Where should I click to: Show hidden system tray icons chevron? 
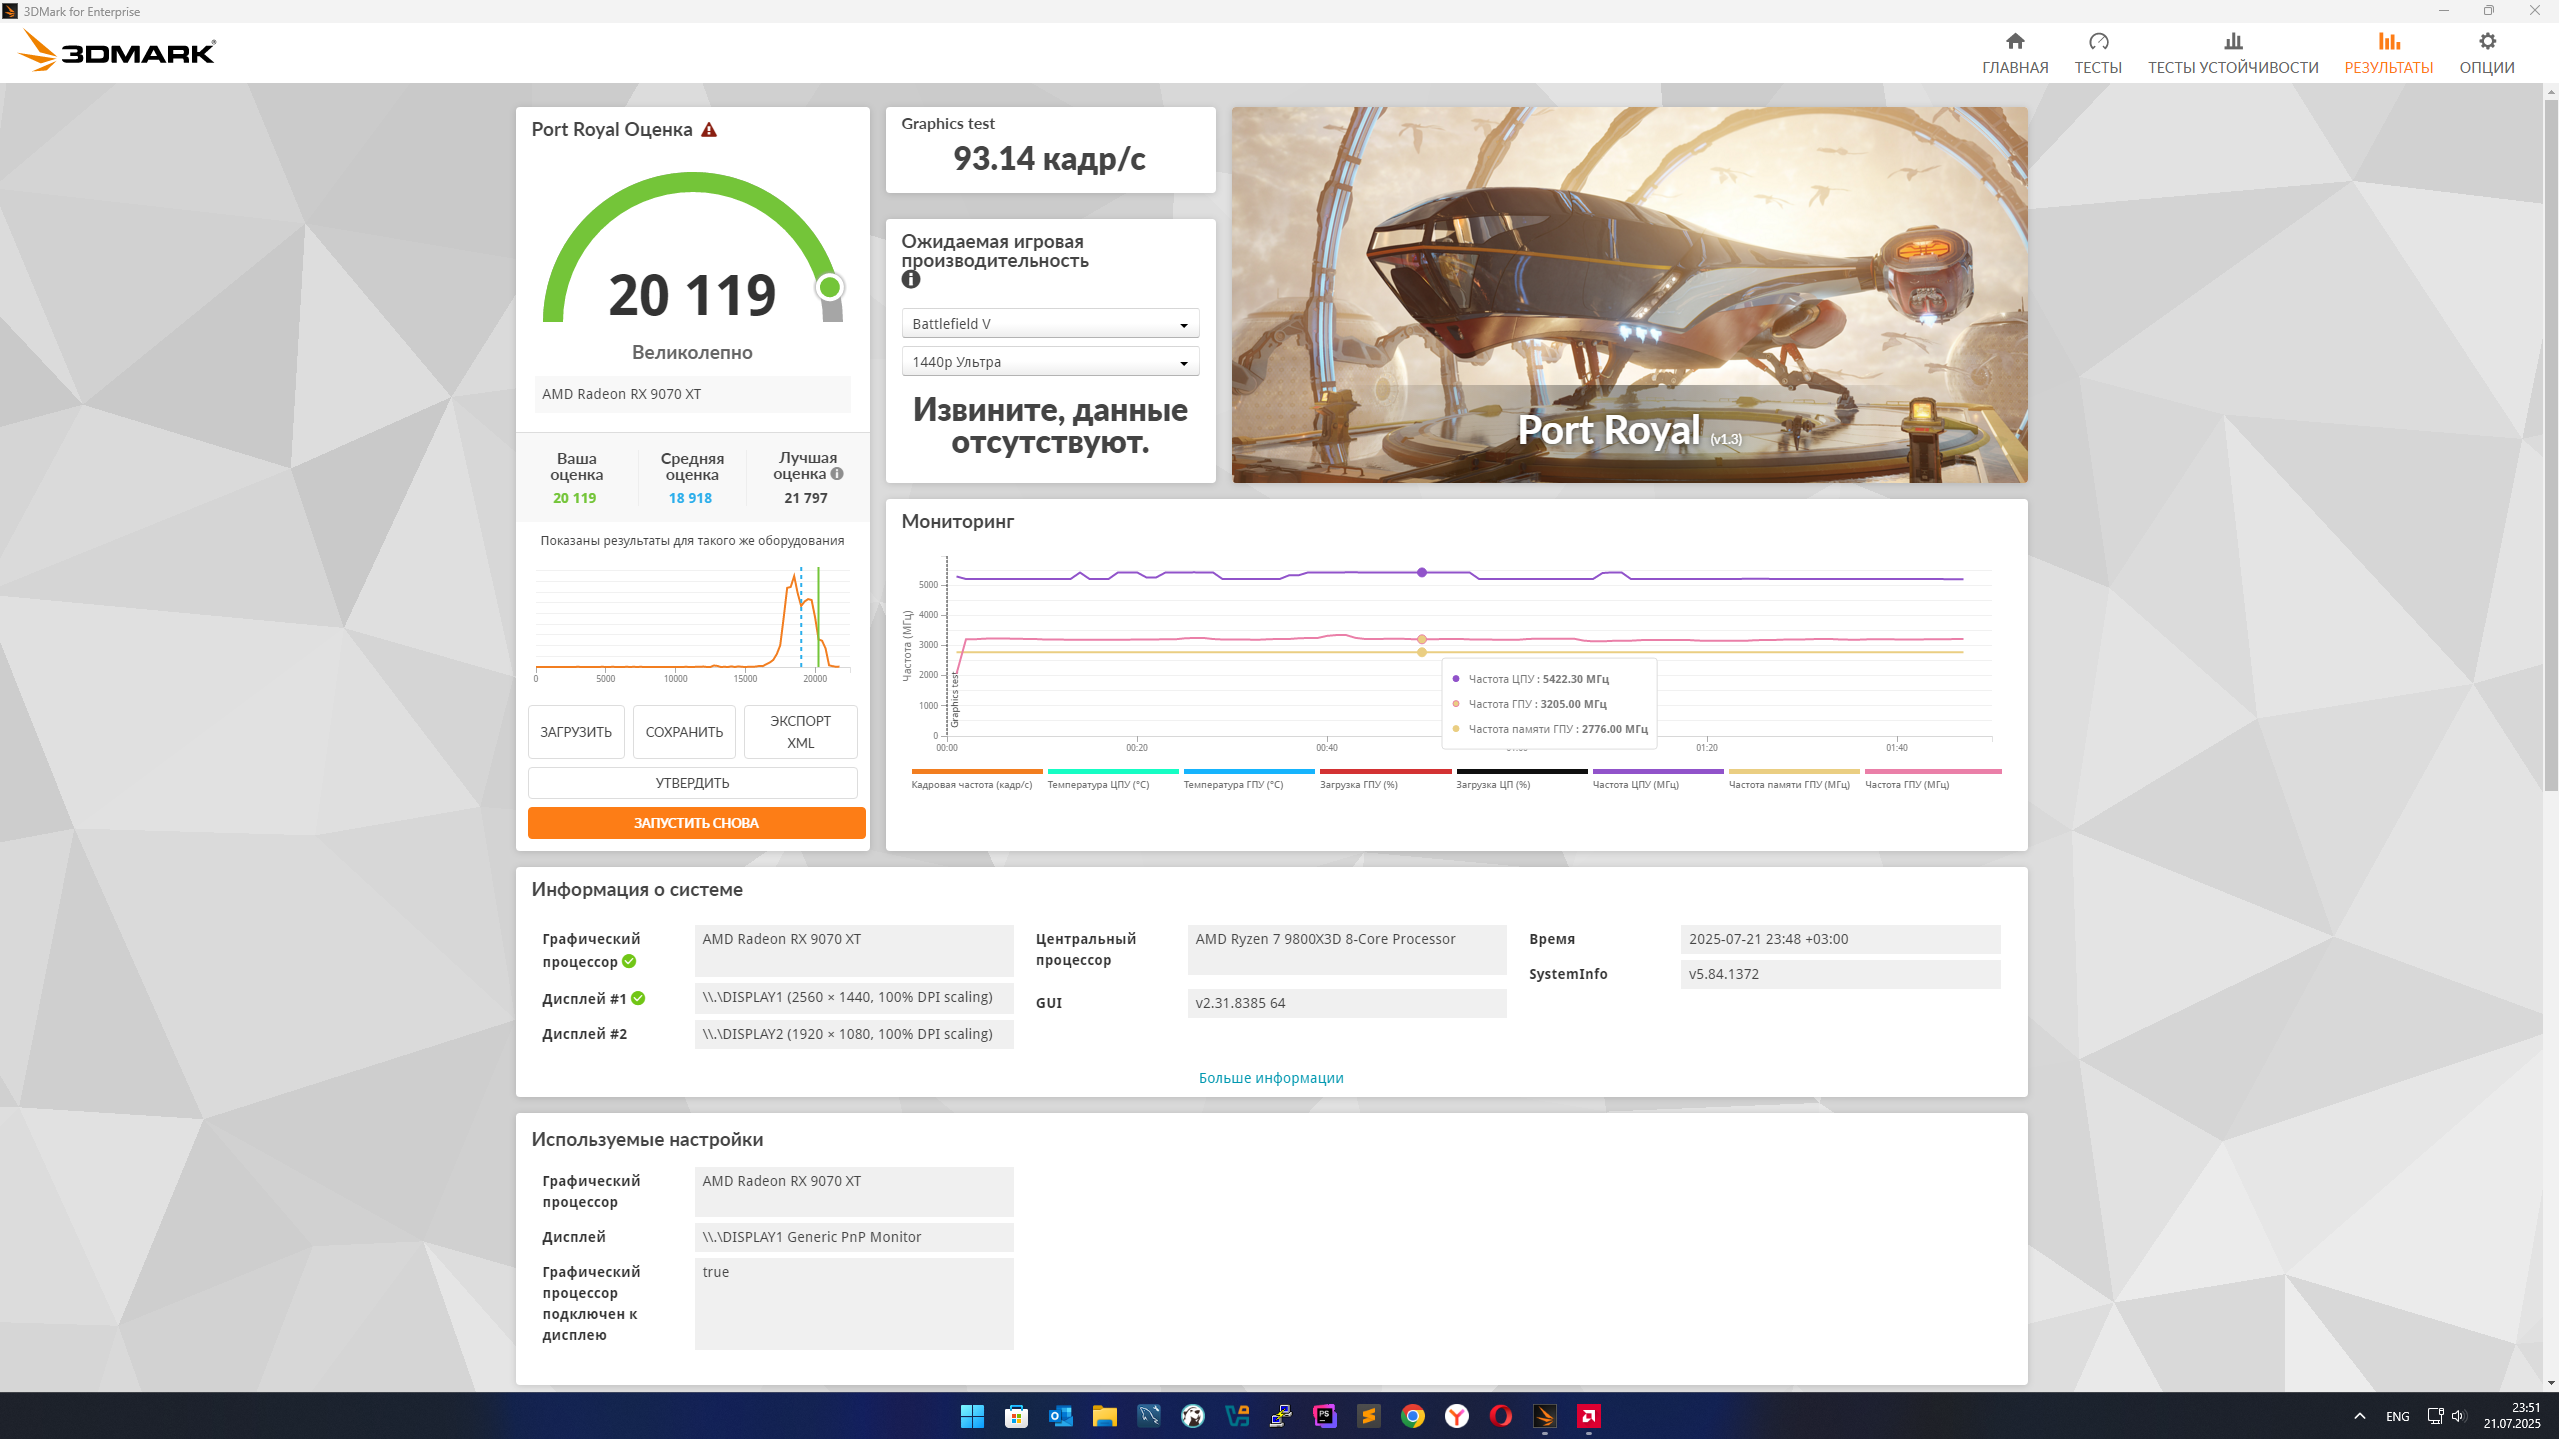2360,1416
